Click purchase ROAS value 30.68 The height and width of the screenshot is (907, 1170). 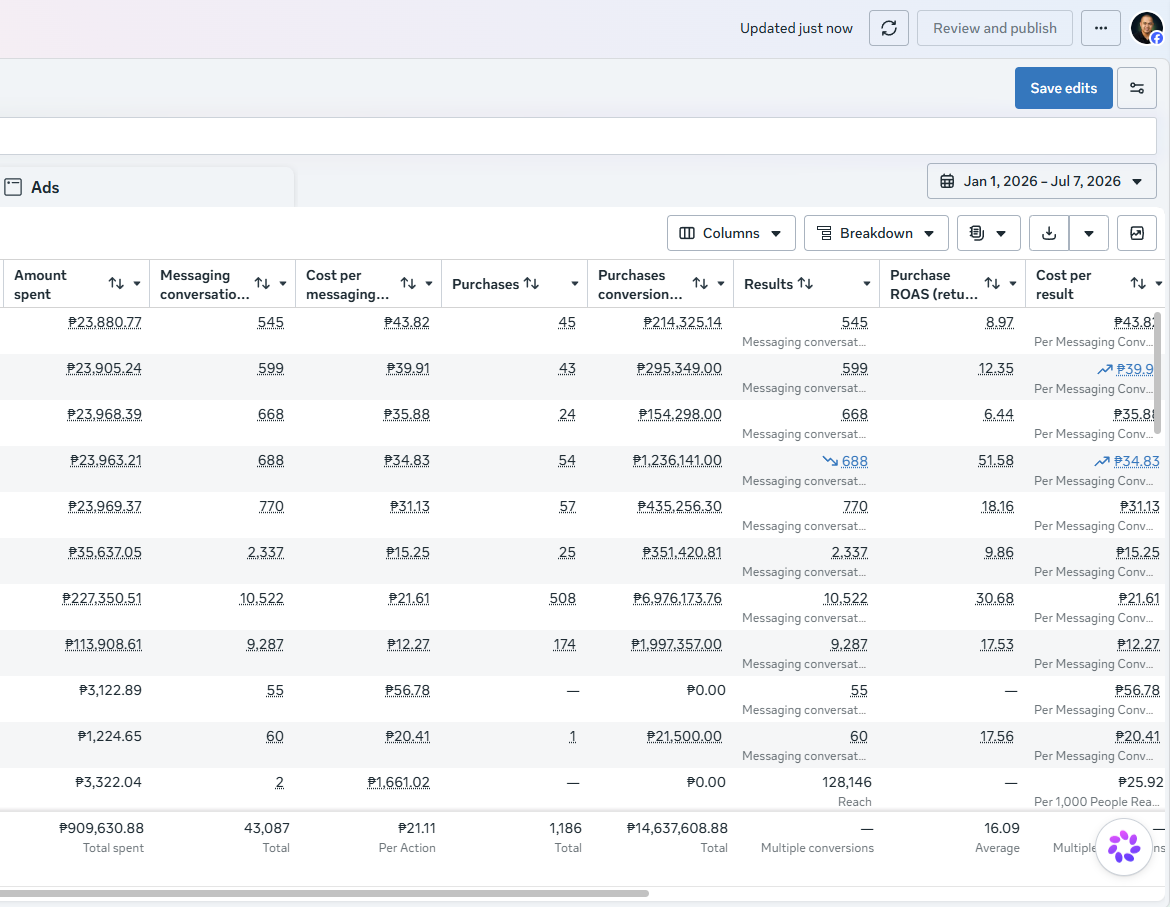pos(995,598)
